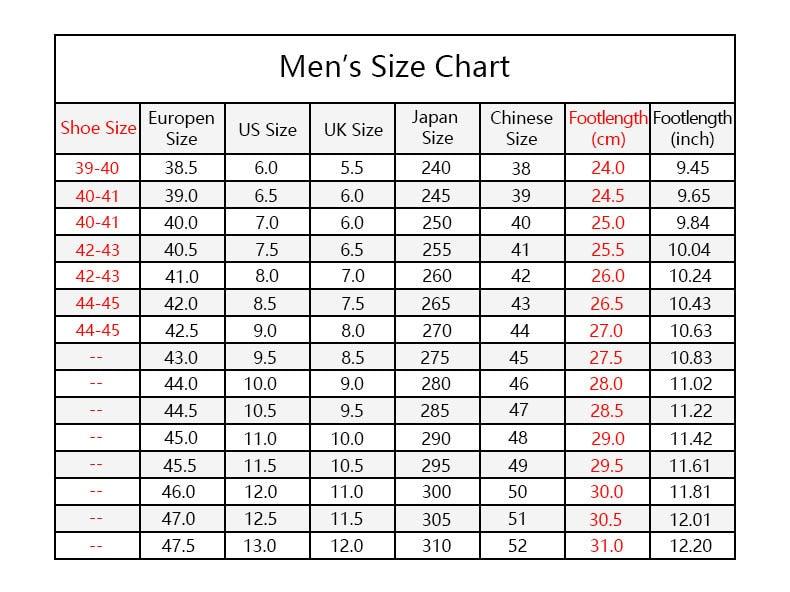The width and height of the screenshot is (790, 592).
Task: Click the Men's Size Chart title
Action: coord(394,67)
